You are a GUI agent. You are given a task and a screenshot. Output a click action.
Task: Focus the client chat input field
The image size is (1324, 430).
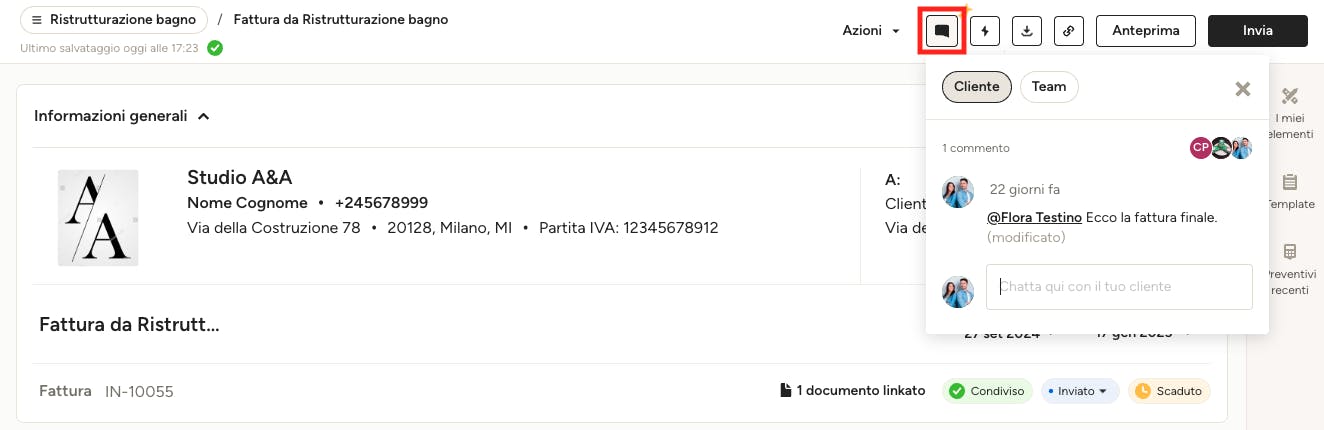[1119, 287]
